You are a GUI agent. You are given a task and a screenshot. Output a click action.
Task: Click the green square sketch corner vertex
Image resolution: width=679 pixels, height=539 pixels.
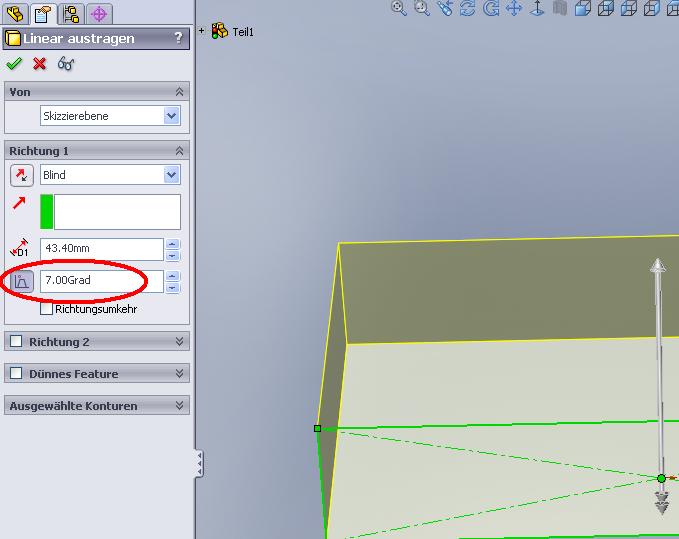coord(317,428)
